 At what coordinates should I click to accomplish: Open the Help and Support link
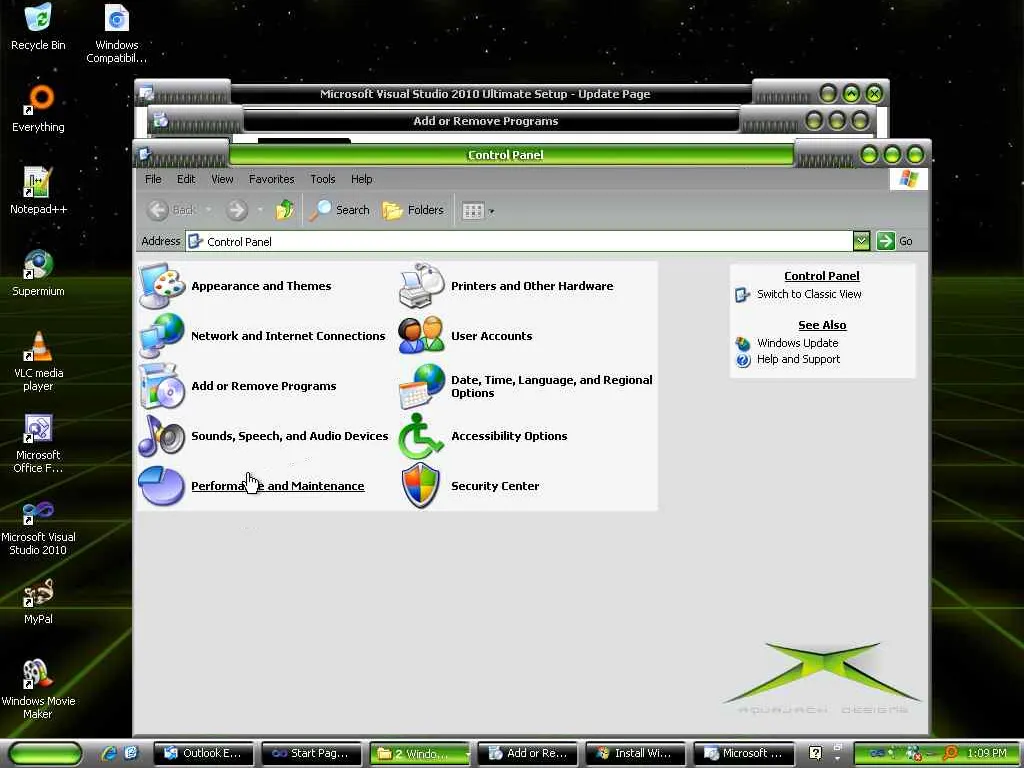coord(798,359)
